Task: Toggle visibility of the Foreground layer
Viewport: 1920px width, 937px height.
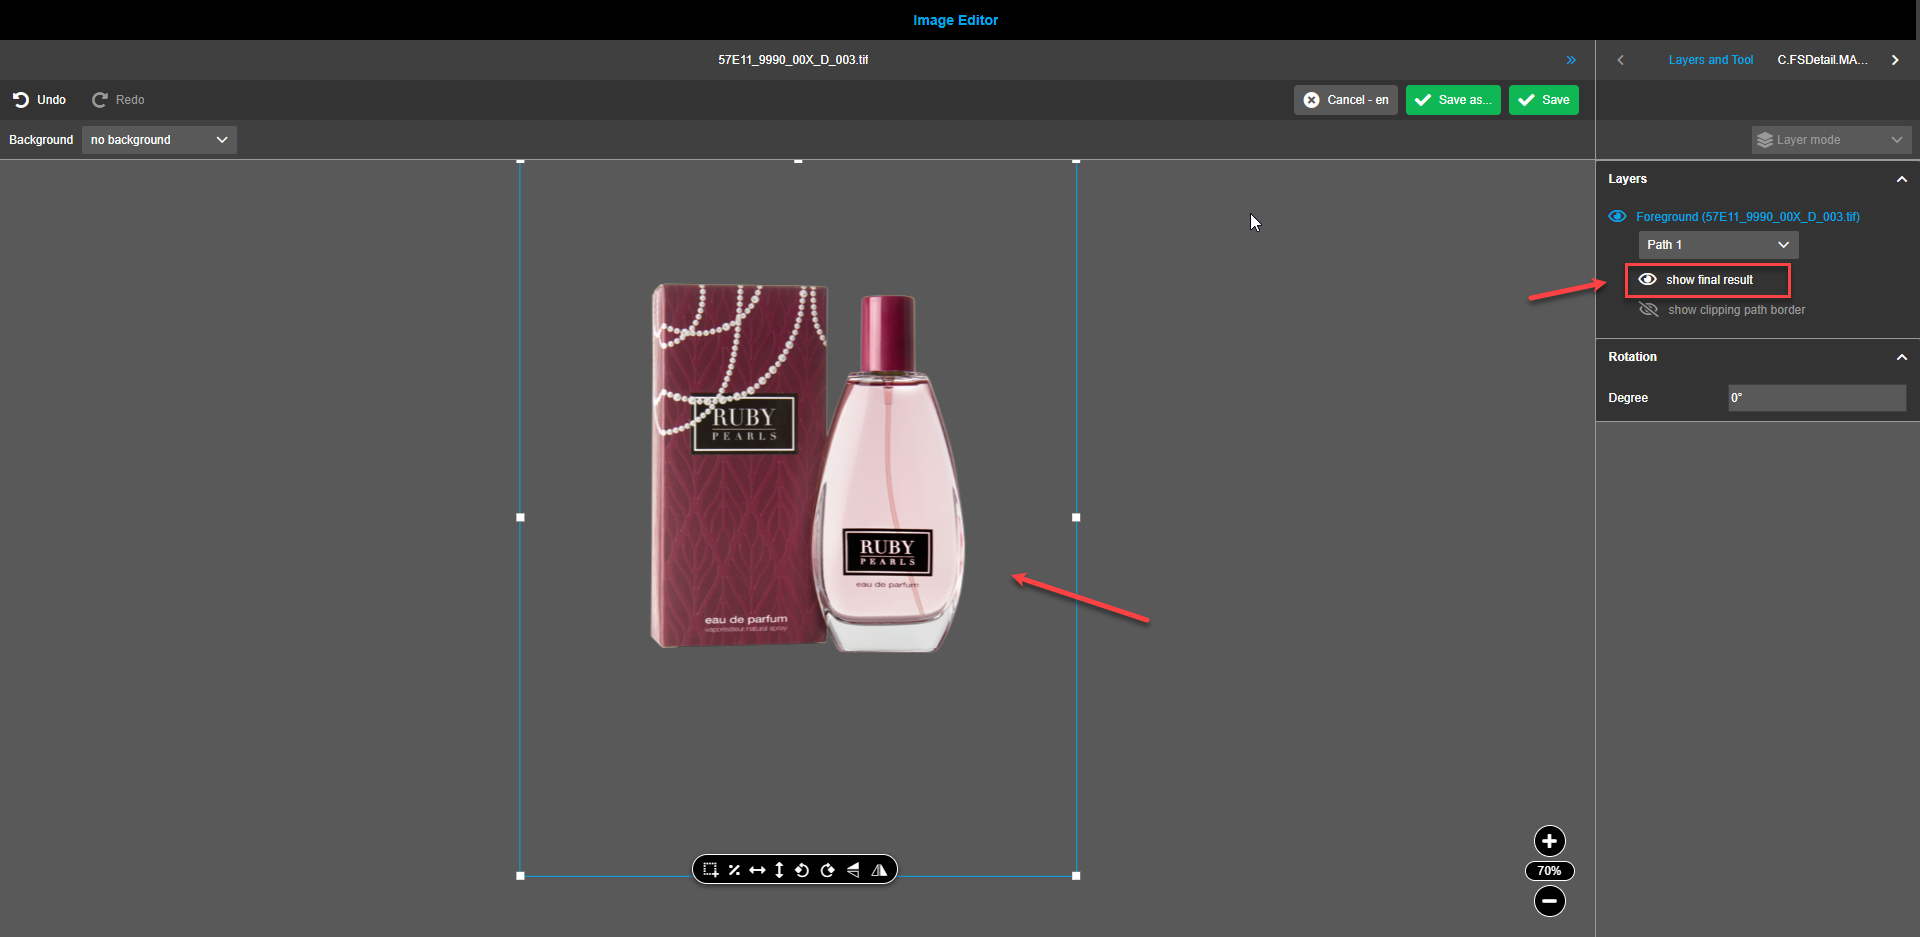Action: click(1618, 216)
